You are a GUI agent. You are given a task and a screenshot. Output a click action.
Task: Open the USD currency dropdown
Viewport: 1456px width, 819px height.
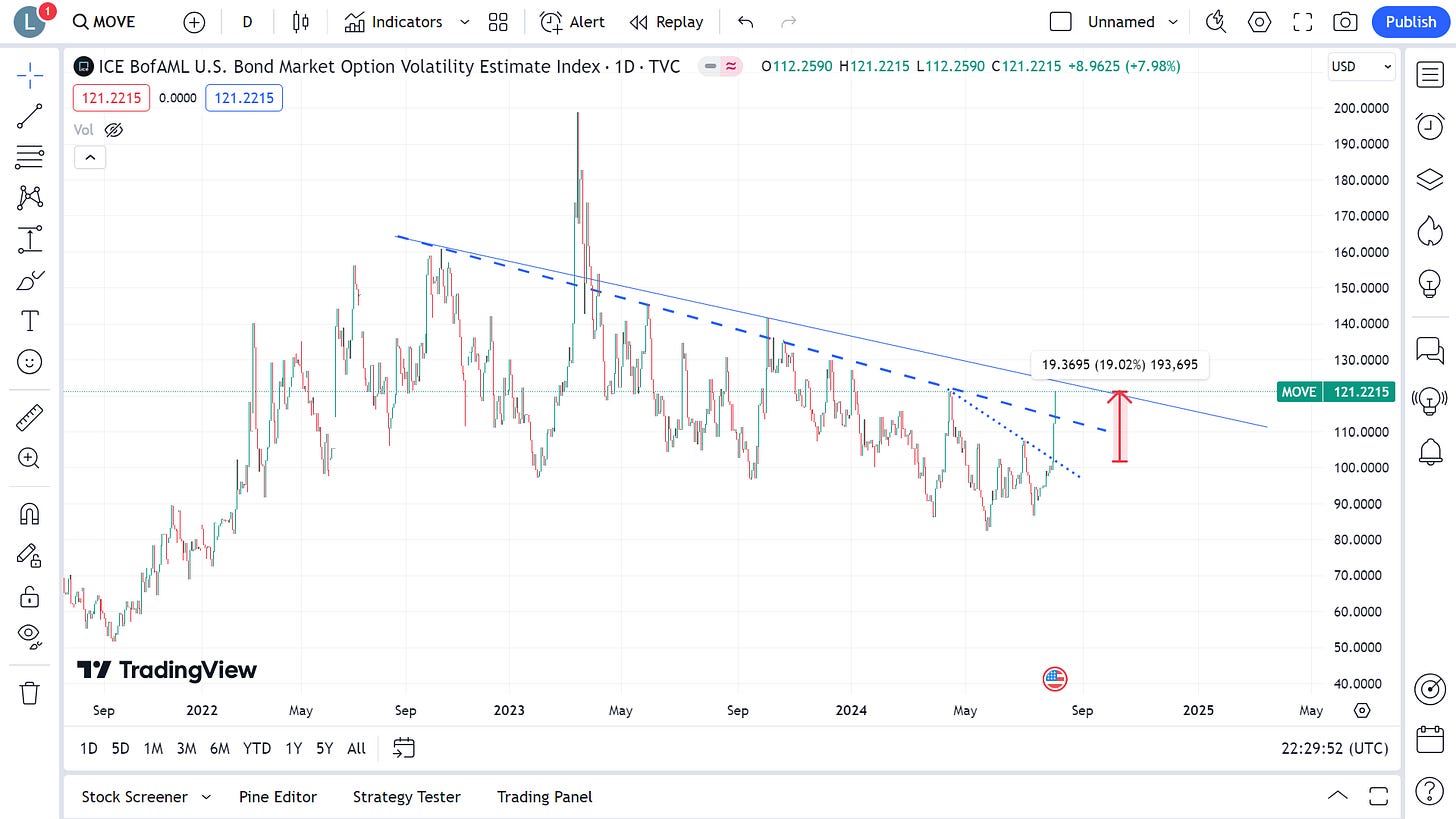pyautogui.click(x=1361, y=66)
